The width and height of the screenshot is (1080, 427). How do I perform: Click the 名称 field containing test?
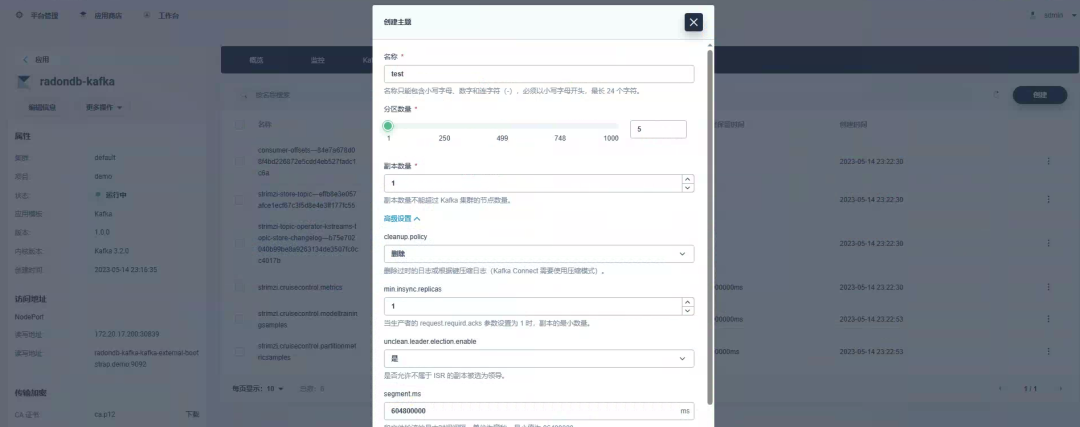pos(539,74)
